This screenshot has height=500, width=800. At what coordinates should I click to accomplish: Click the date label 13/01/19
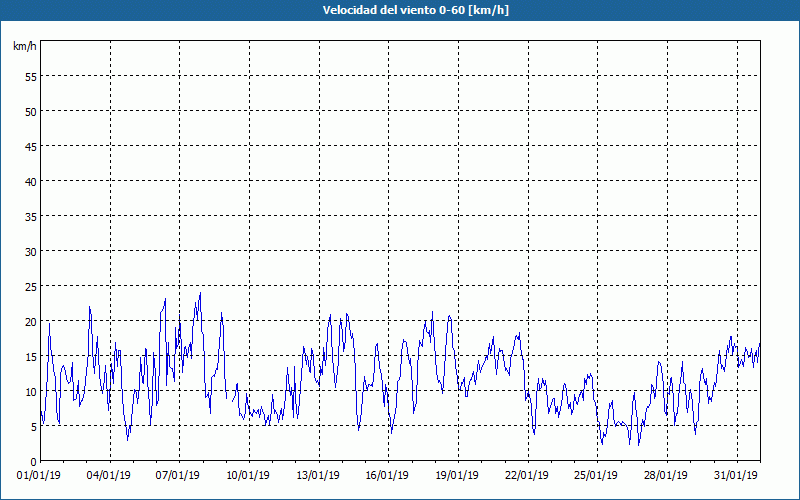317,476
